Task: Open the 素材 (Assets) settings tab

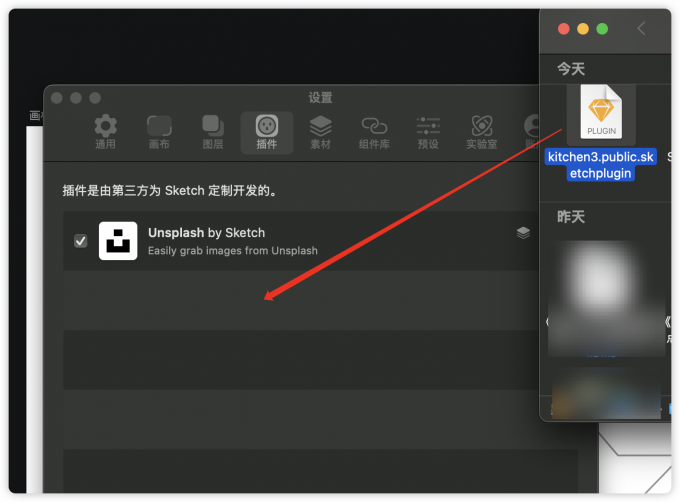Action: [x=320, y=132]
